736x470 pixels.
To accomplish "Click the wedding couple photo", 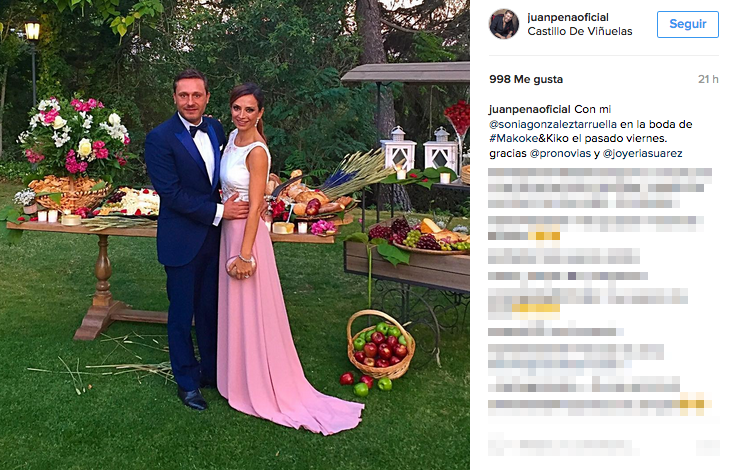I will coord(235,235).
